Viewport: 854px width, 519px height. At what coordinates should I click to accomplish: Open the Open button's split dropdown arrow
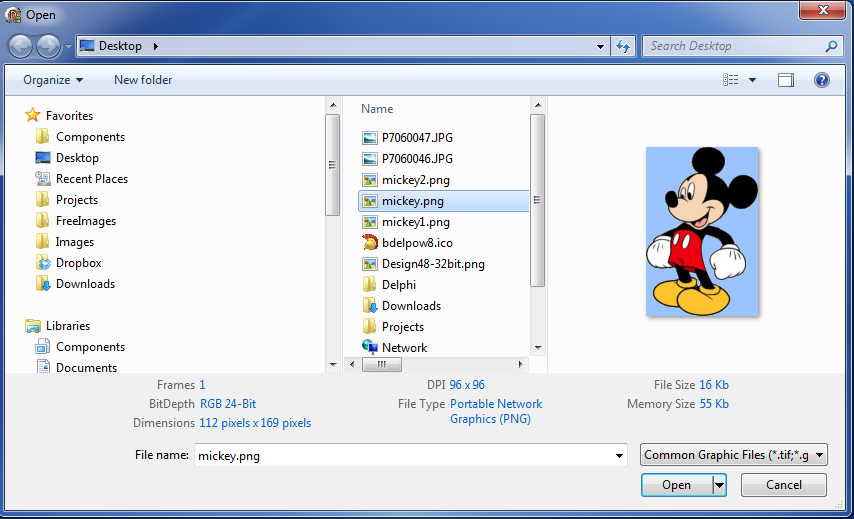[x=719, y=485]
